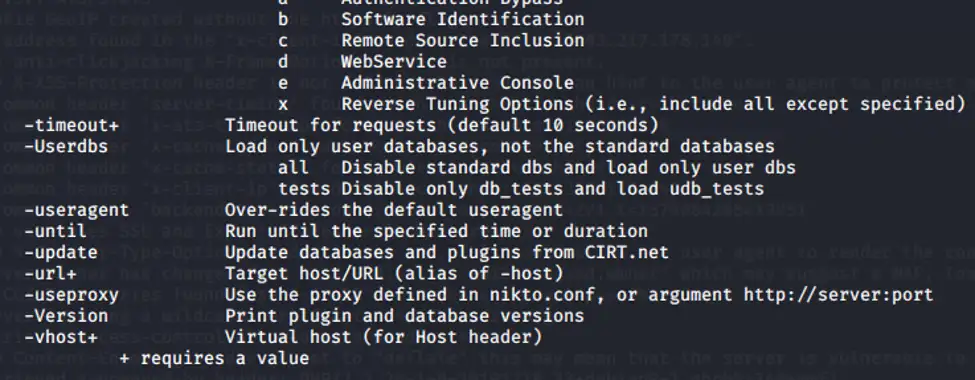Click the -Userdbs option name
Viewport: 975px width, 380px height.
66,146
